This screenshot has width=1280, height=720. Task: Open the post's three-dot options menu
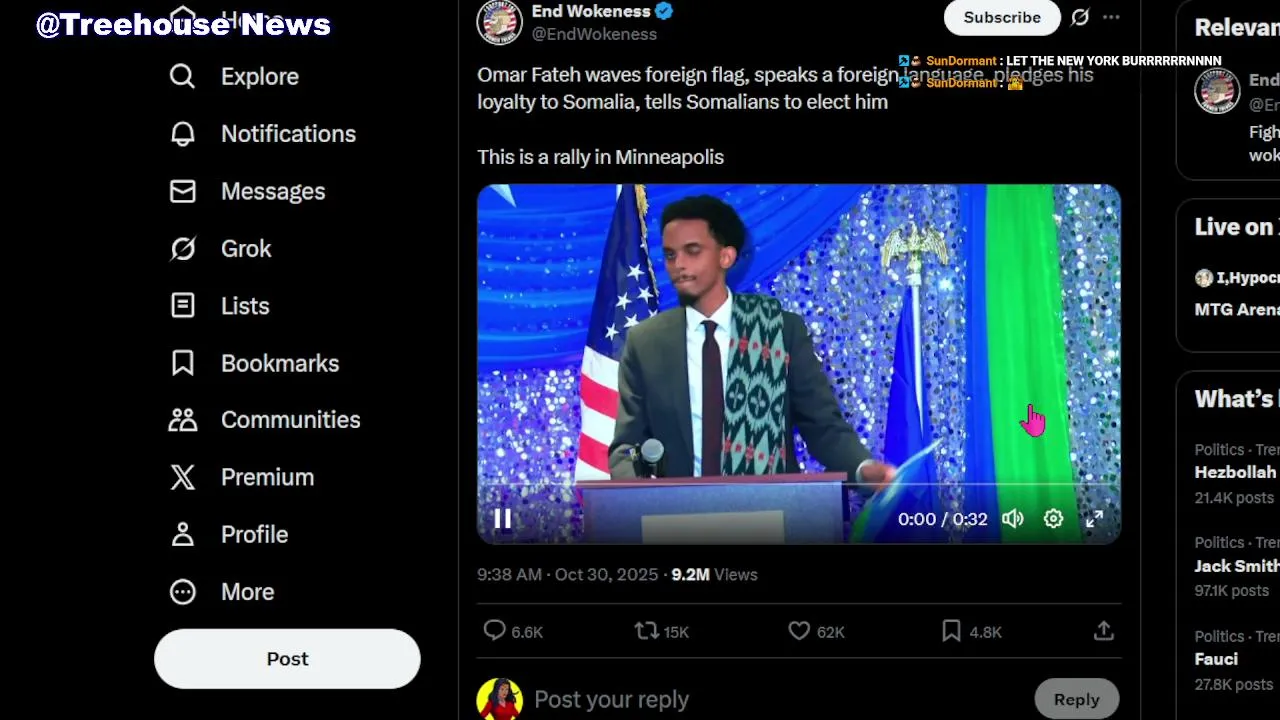(x=1111, y=17)
